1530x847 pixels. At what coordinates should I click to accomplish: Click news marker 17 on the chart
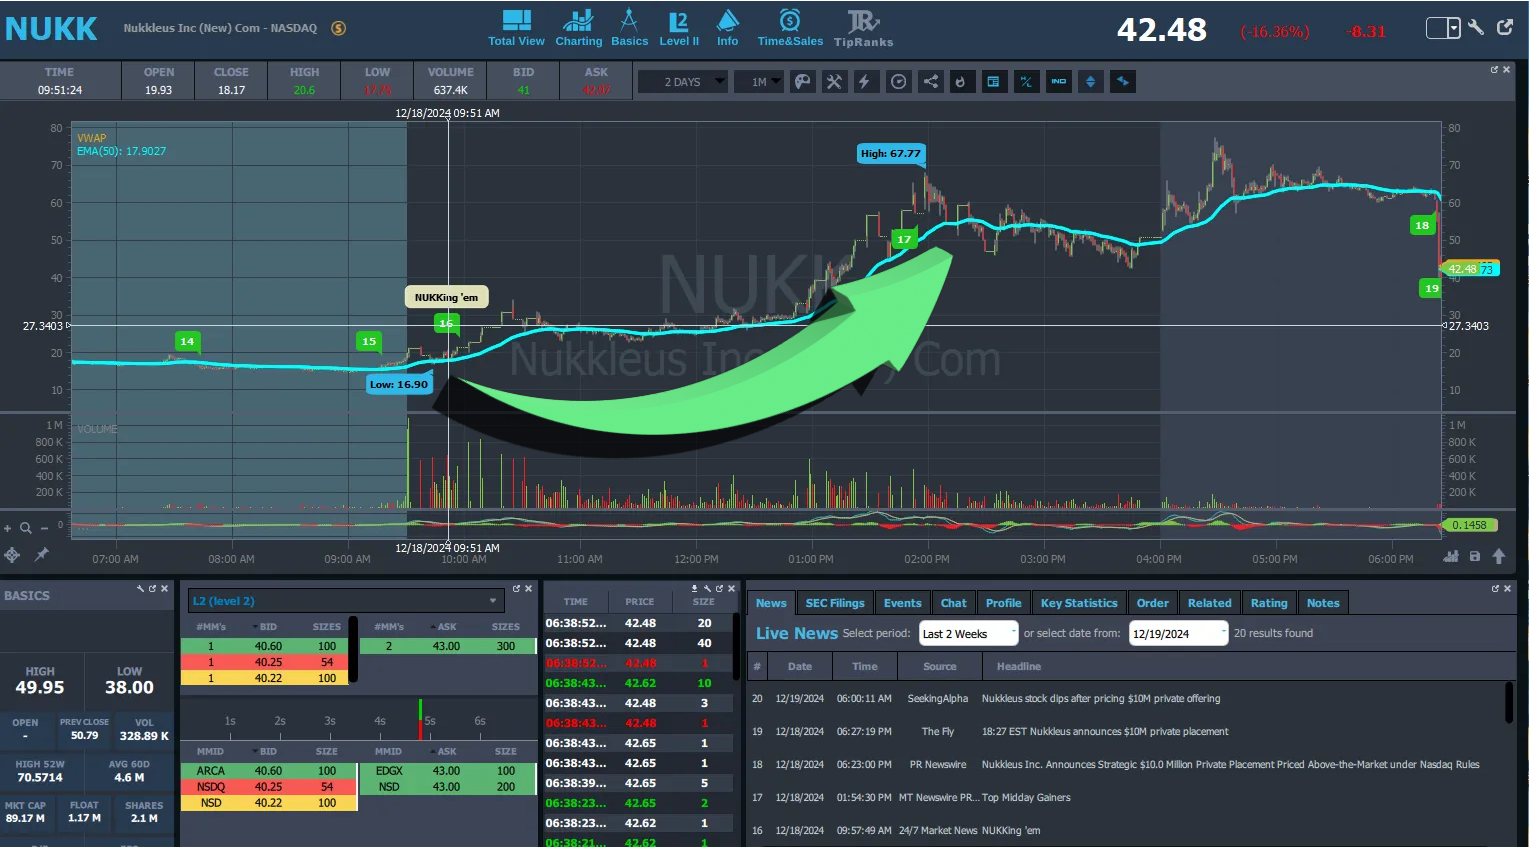click(904, 239)
